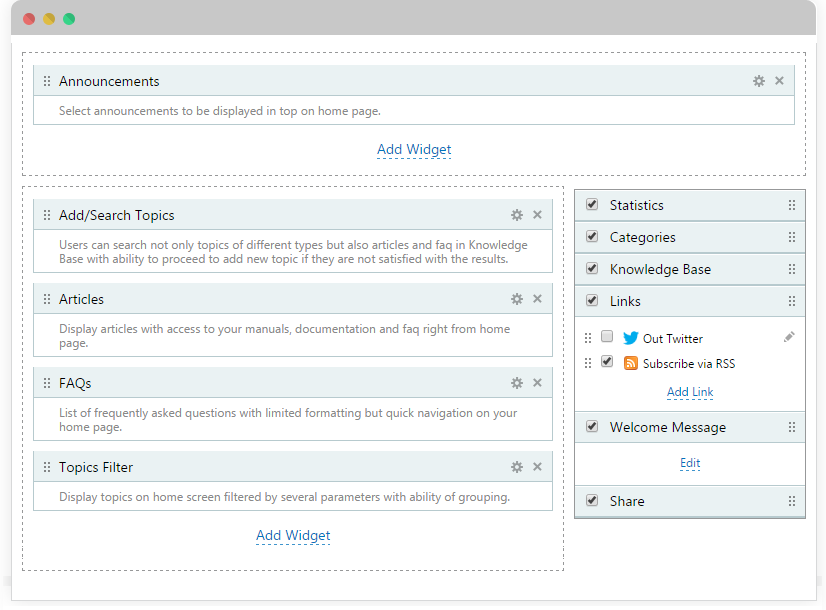Image resolution: width=826 pixels, height=610 pixels.
Task: Click the Links section label
Action: pos(625,301)
